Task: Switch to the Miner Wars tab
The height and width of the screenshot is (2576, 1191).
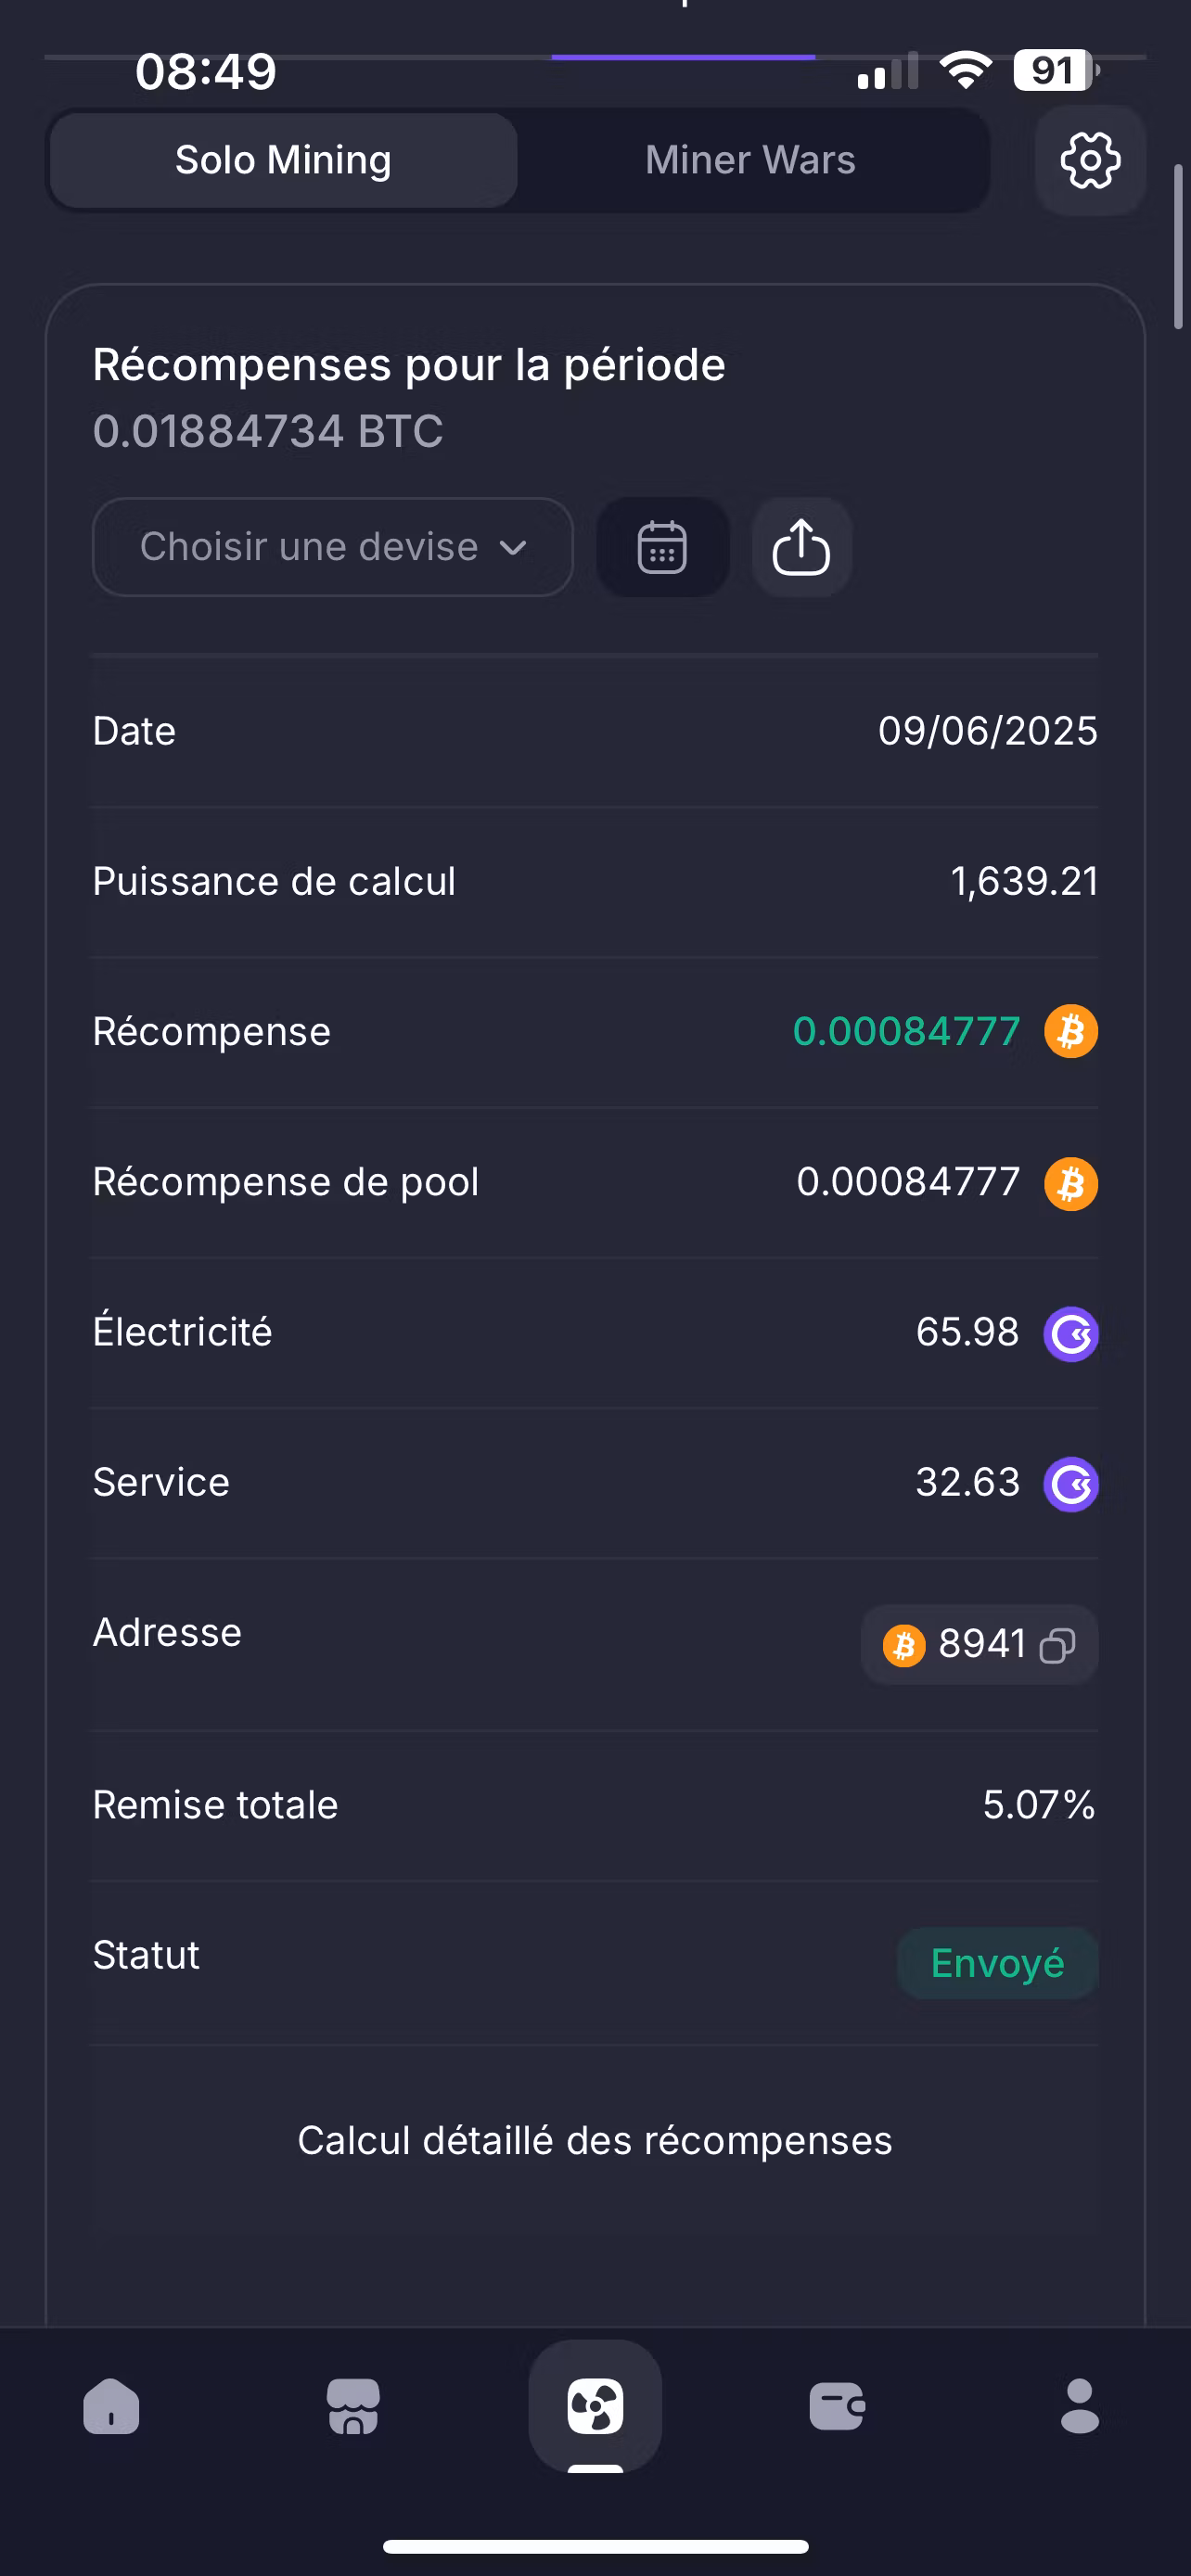Action: [750, 160]
